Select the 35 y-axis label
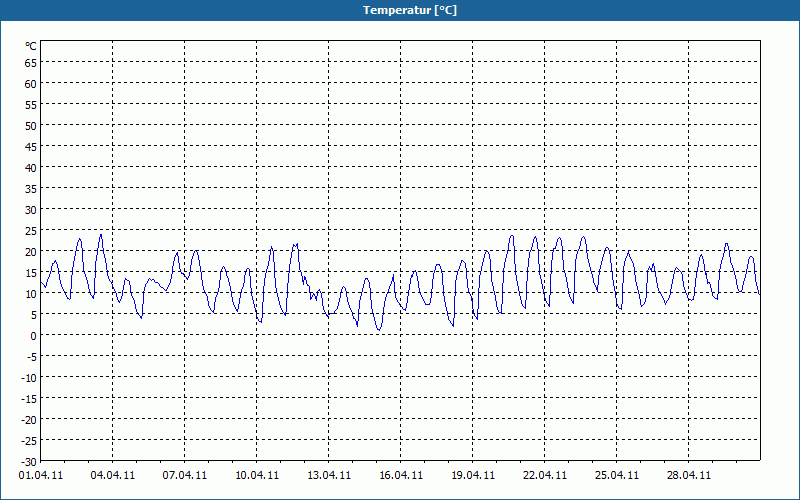 (x=31, y=189)
